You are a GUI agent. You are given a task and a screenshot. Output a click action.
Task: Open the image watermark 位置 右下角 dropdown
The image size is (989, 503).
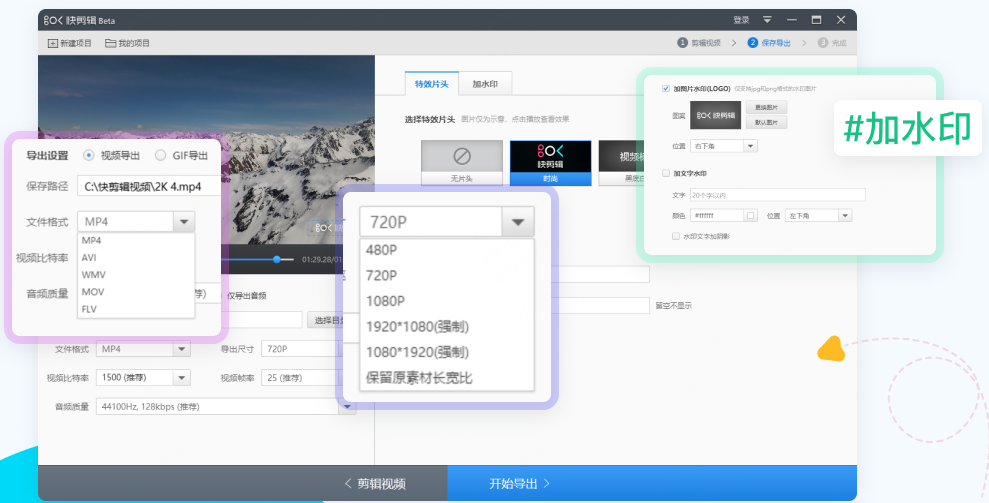(x=723, y=146)
